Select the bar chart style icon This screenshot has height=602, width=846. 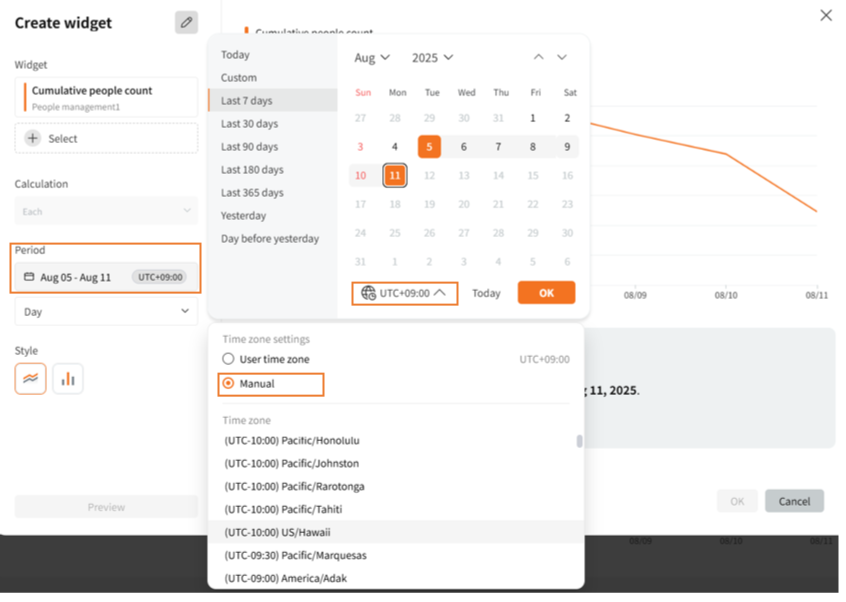pyautogui.click(x=68, y=379)
